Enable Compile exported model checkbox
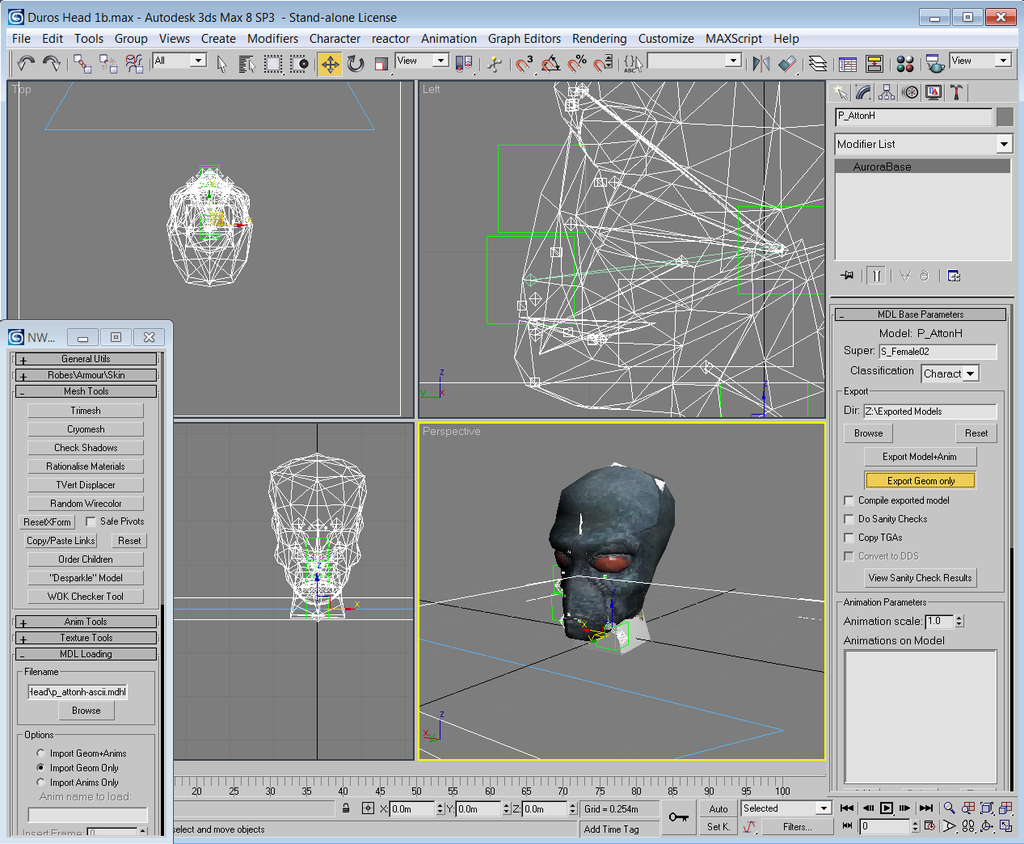Screen dimensions: 1024x844 pyautogui.click(x=849, y=500)
